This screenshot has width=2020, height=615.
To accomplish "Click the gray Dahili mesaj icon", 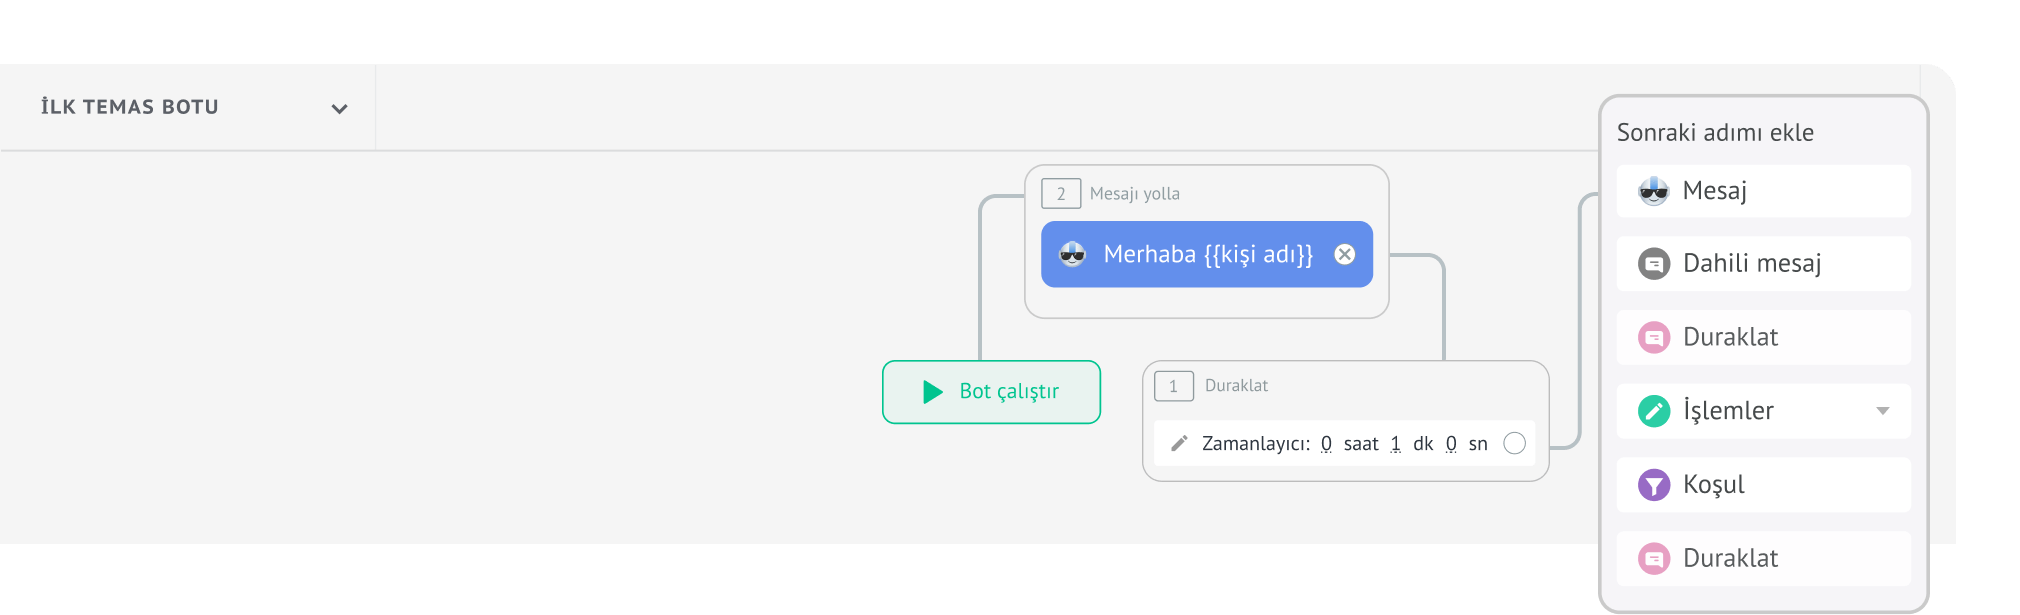I will (1654, 264).
